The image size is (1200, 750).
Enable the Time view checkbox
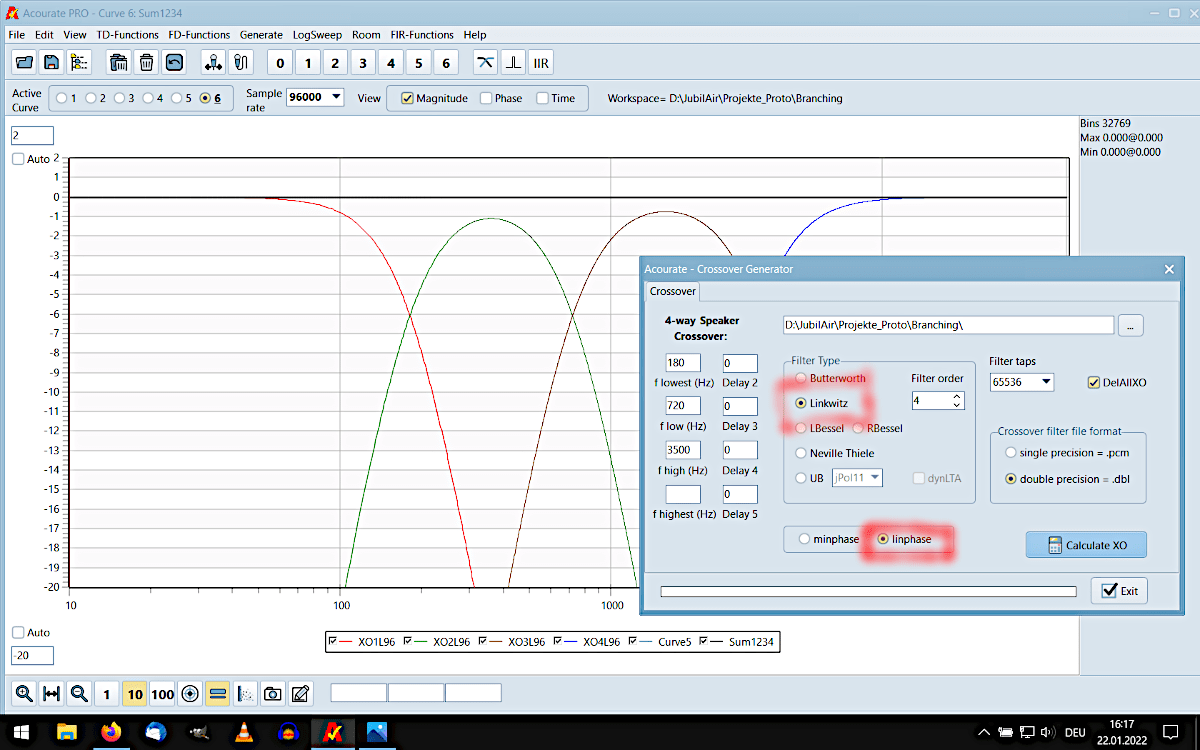pyautogui.click(x=543, y=99)
